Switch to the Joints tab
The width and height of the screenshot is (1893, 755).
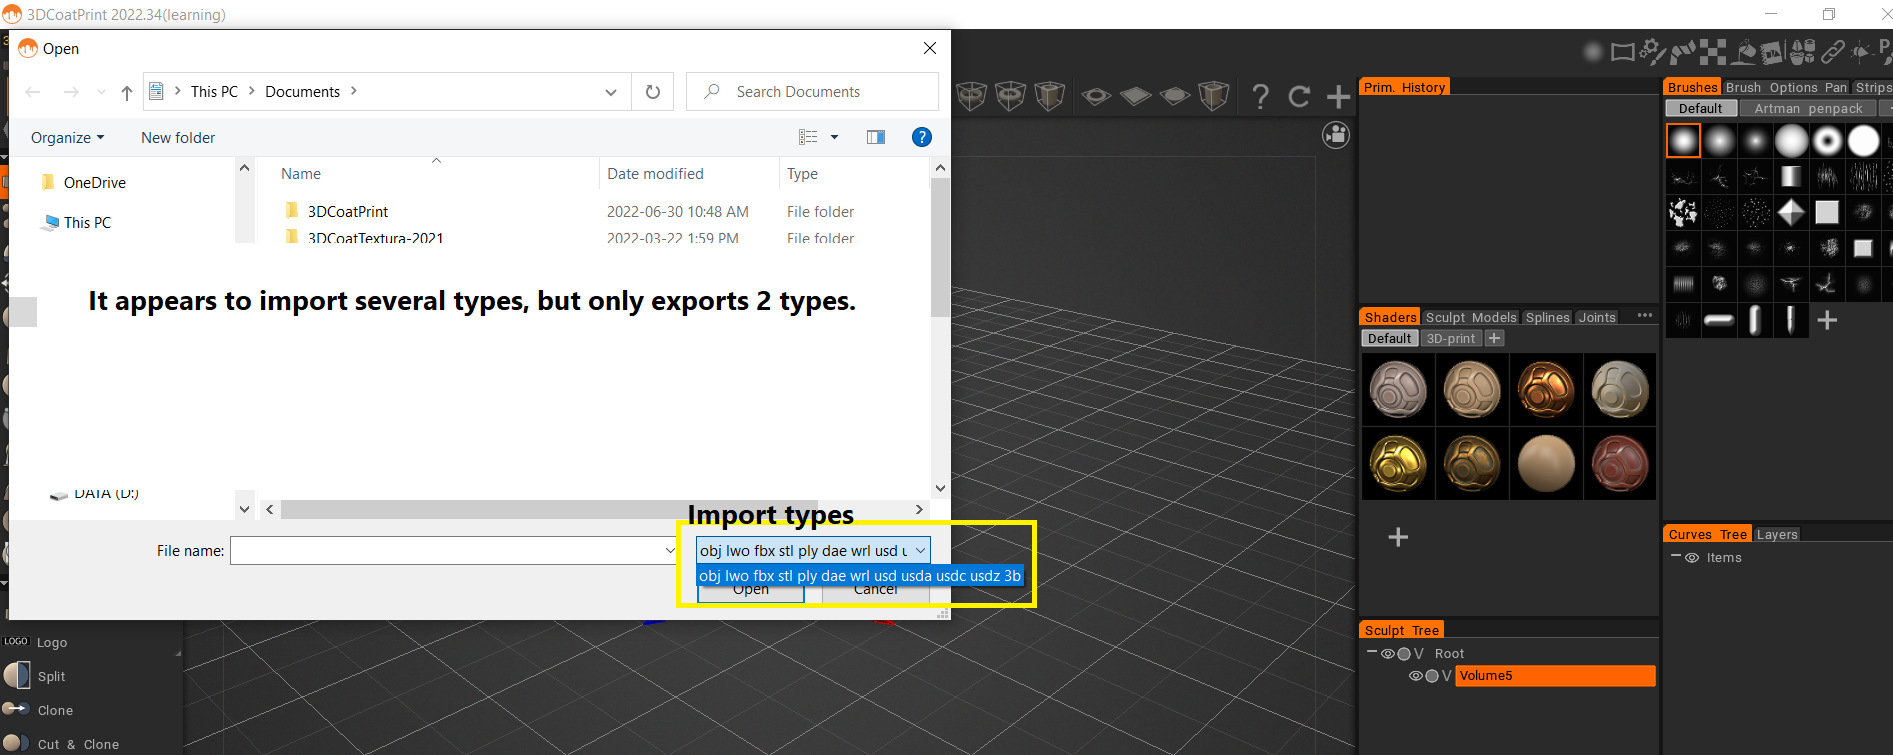[1597, 317]
